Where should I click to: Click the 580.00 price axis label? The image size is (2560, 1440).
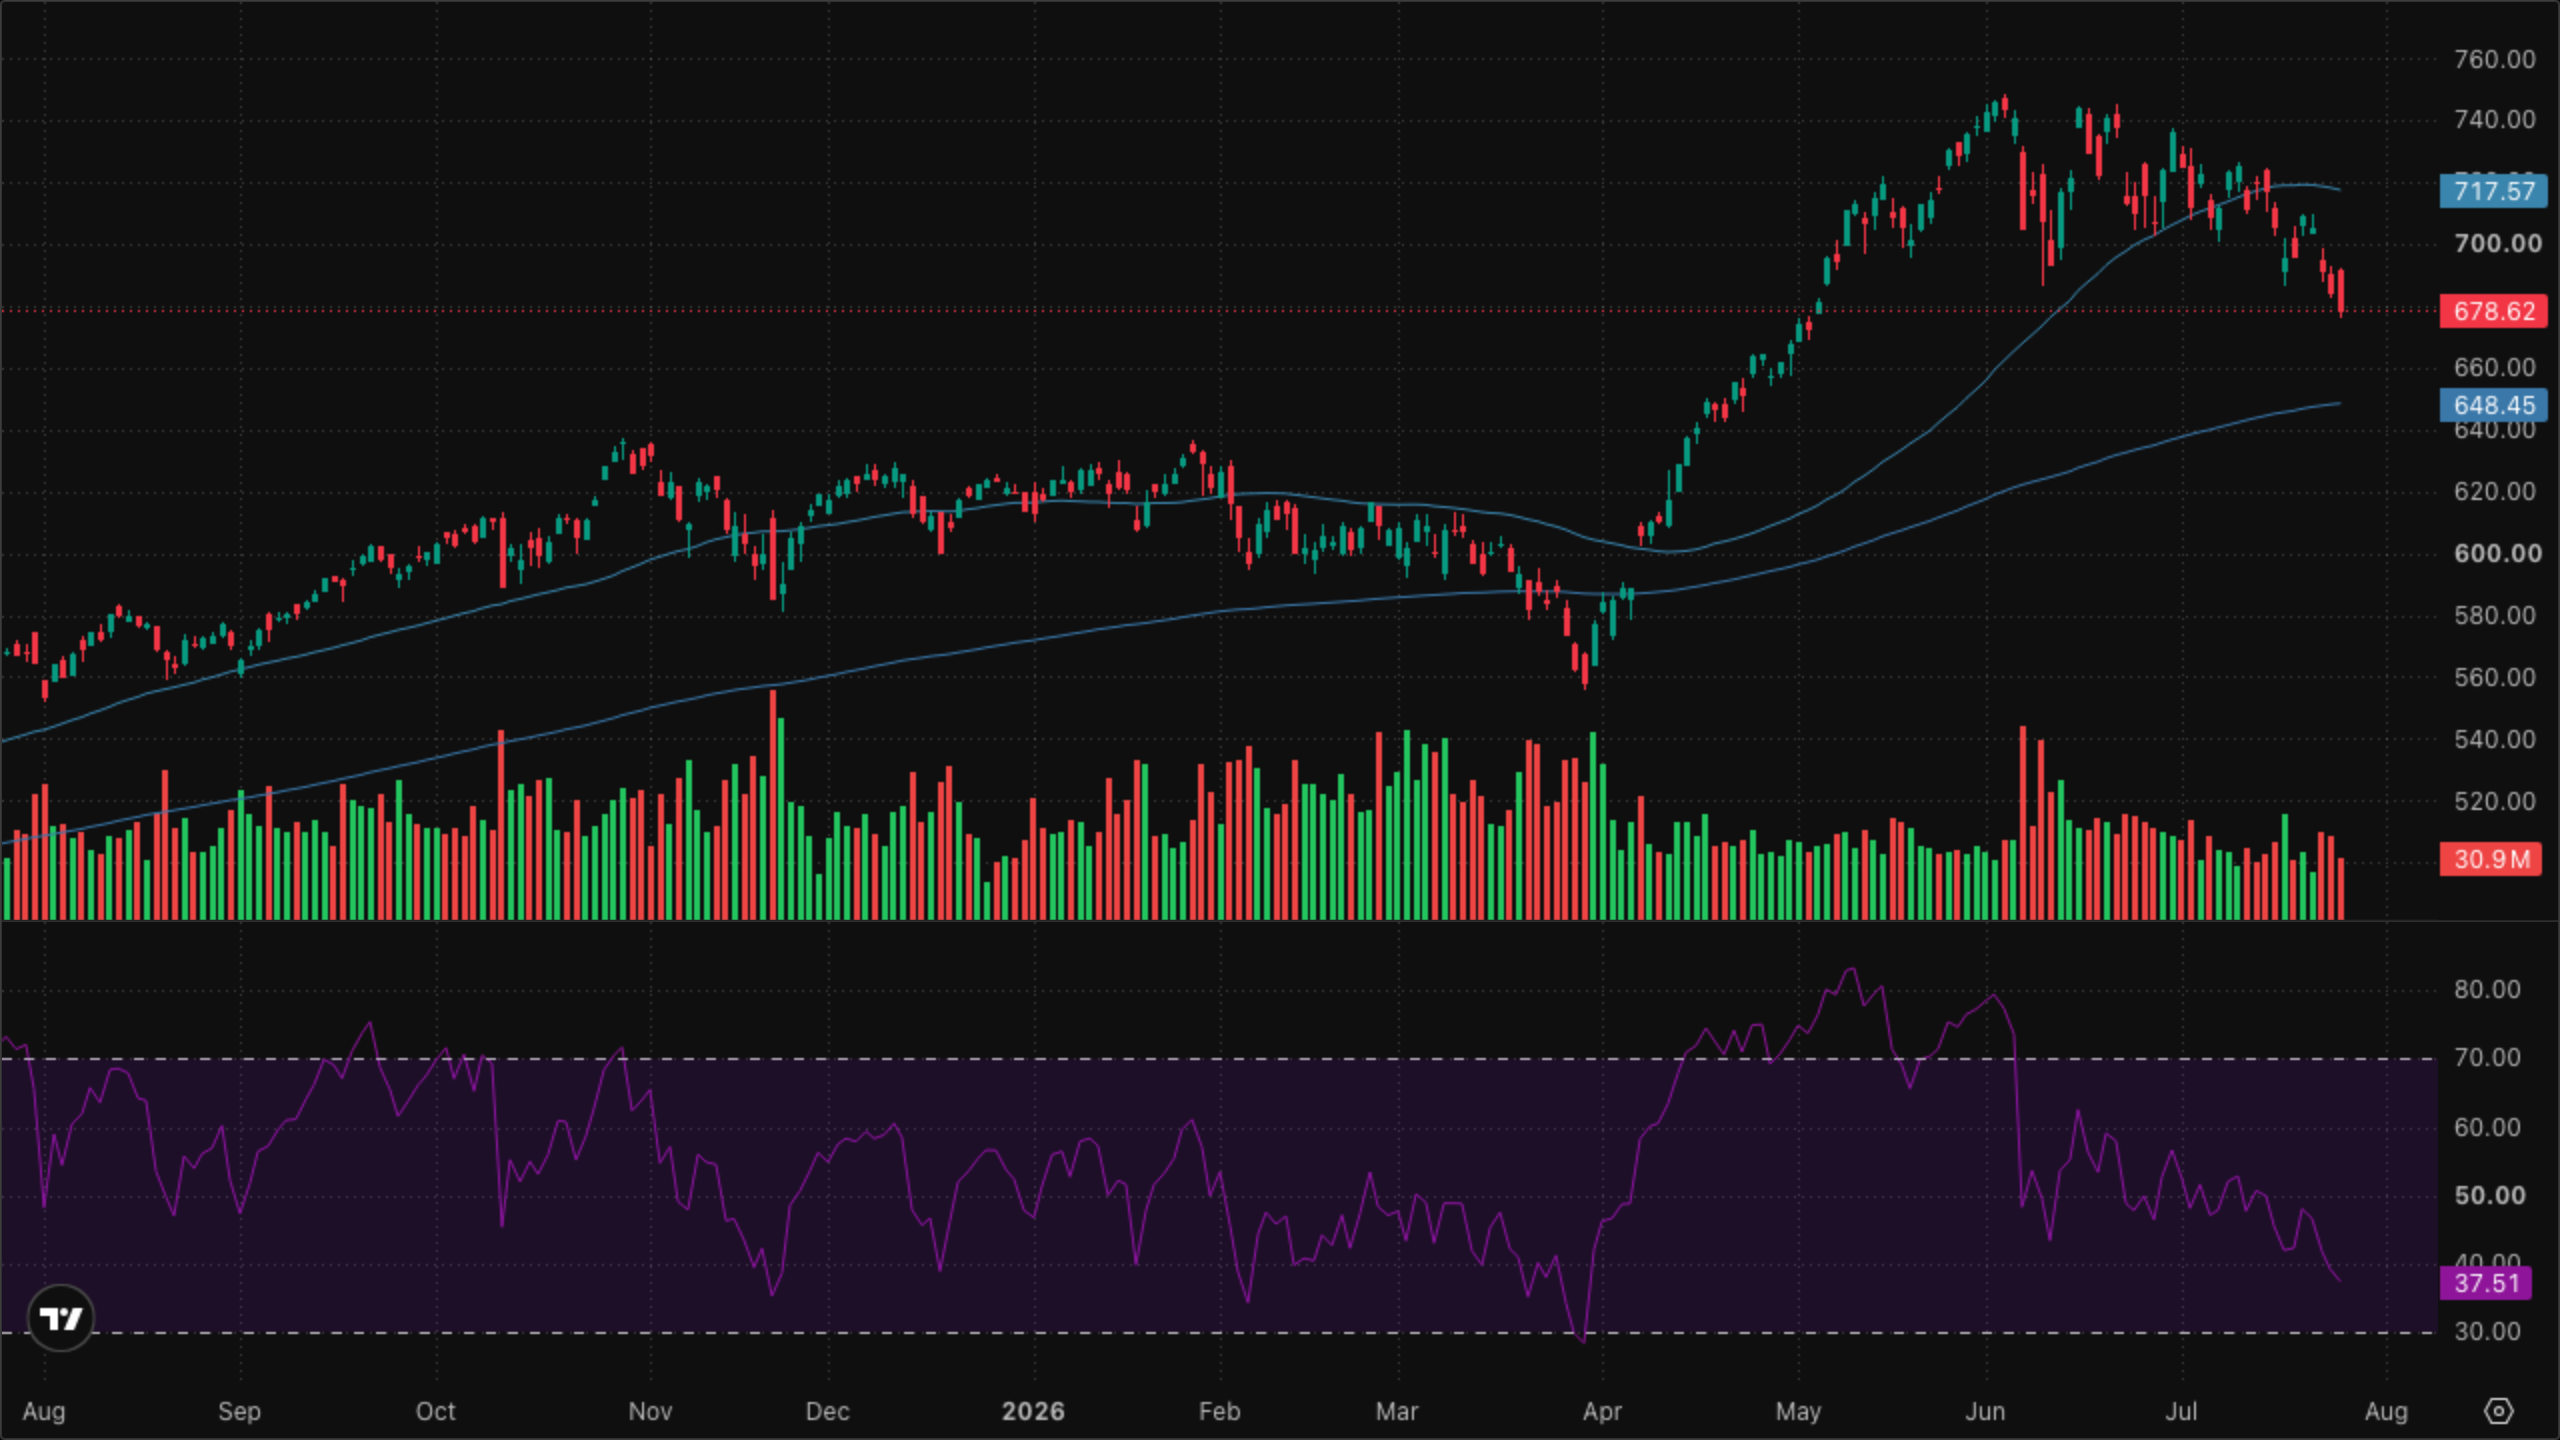pyautogui.click(x=2494, y=616)
